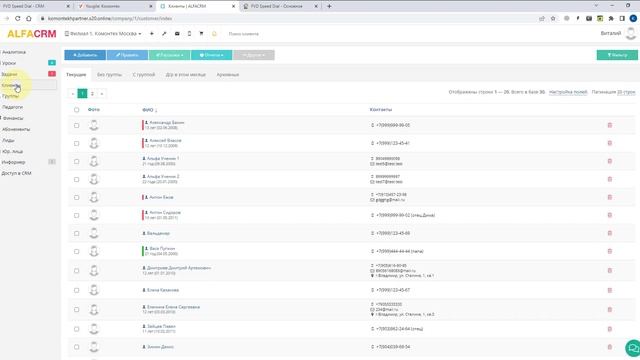
Task: Go to next page with the right arrow
Action: pos(102,93)
